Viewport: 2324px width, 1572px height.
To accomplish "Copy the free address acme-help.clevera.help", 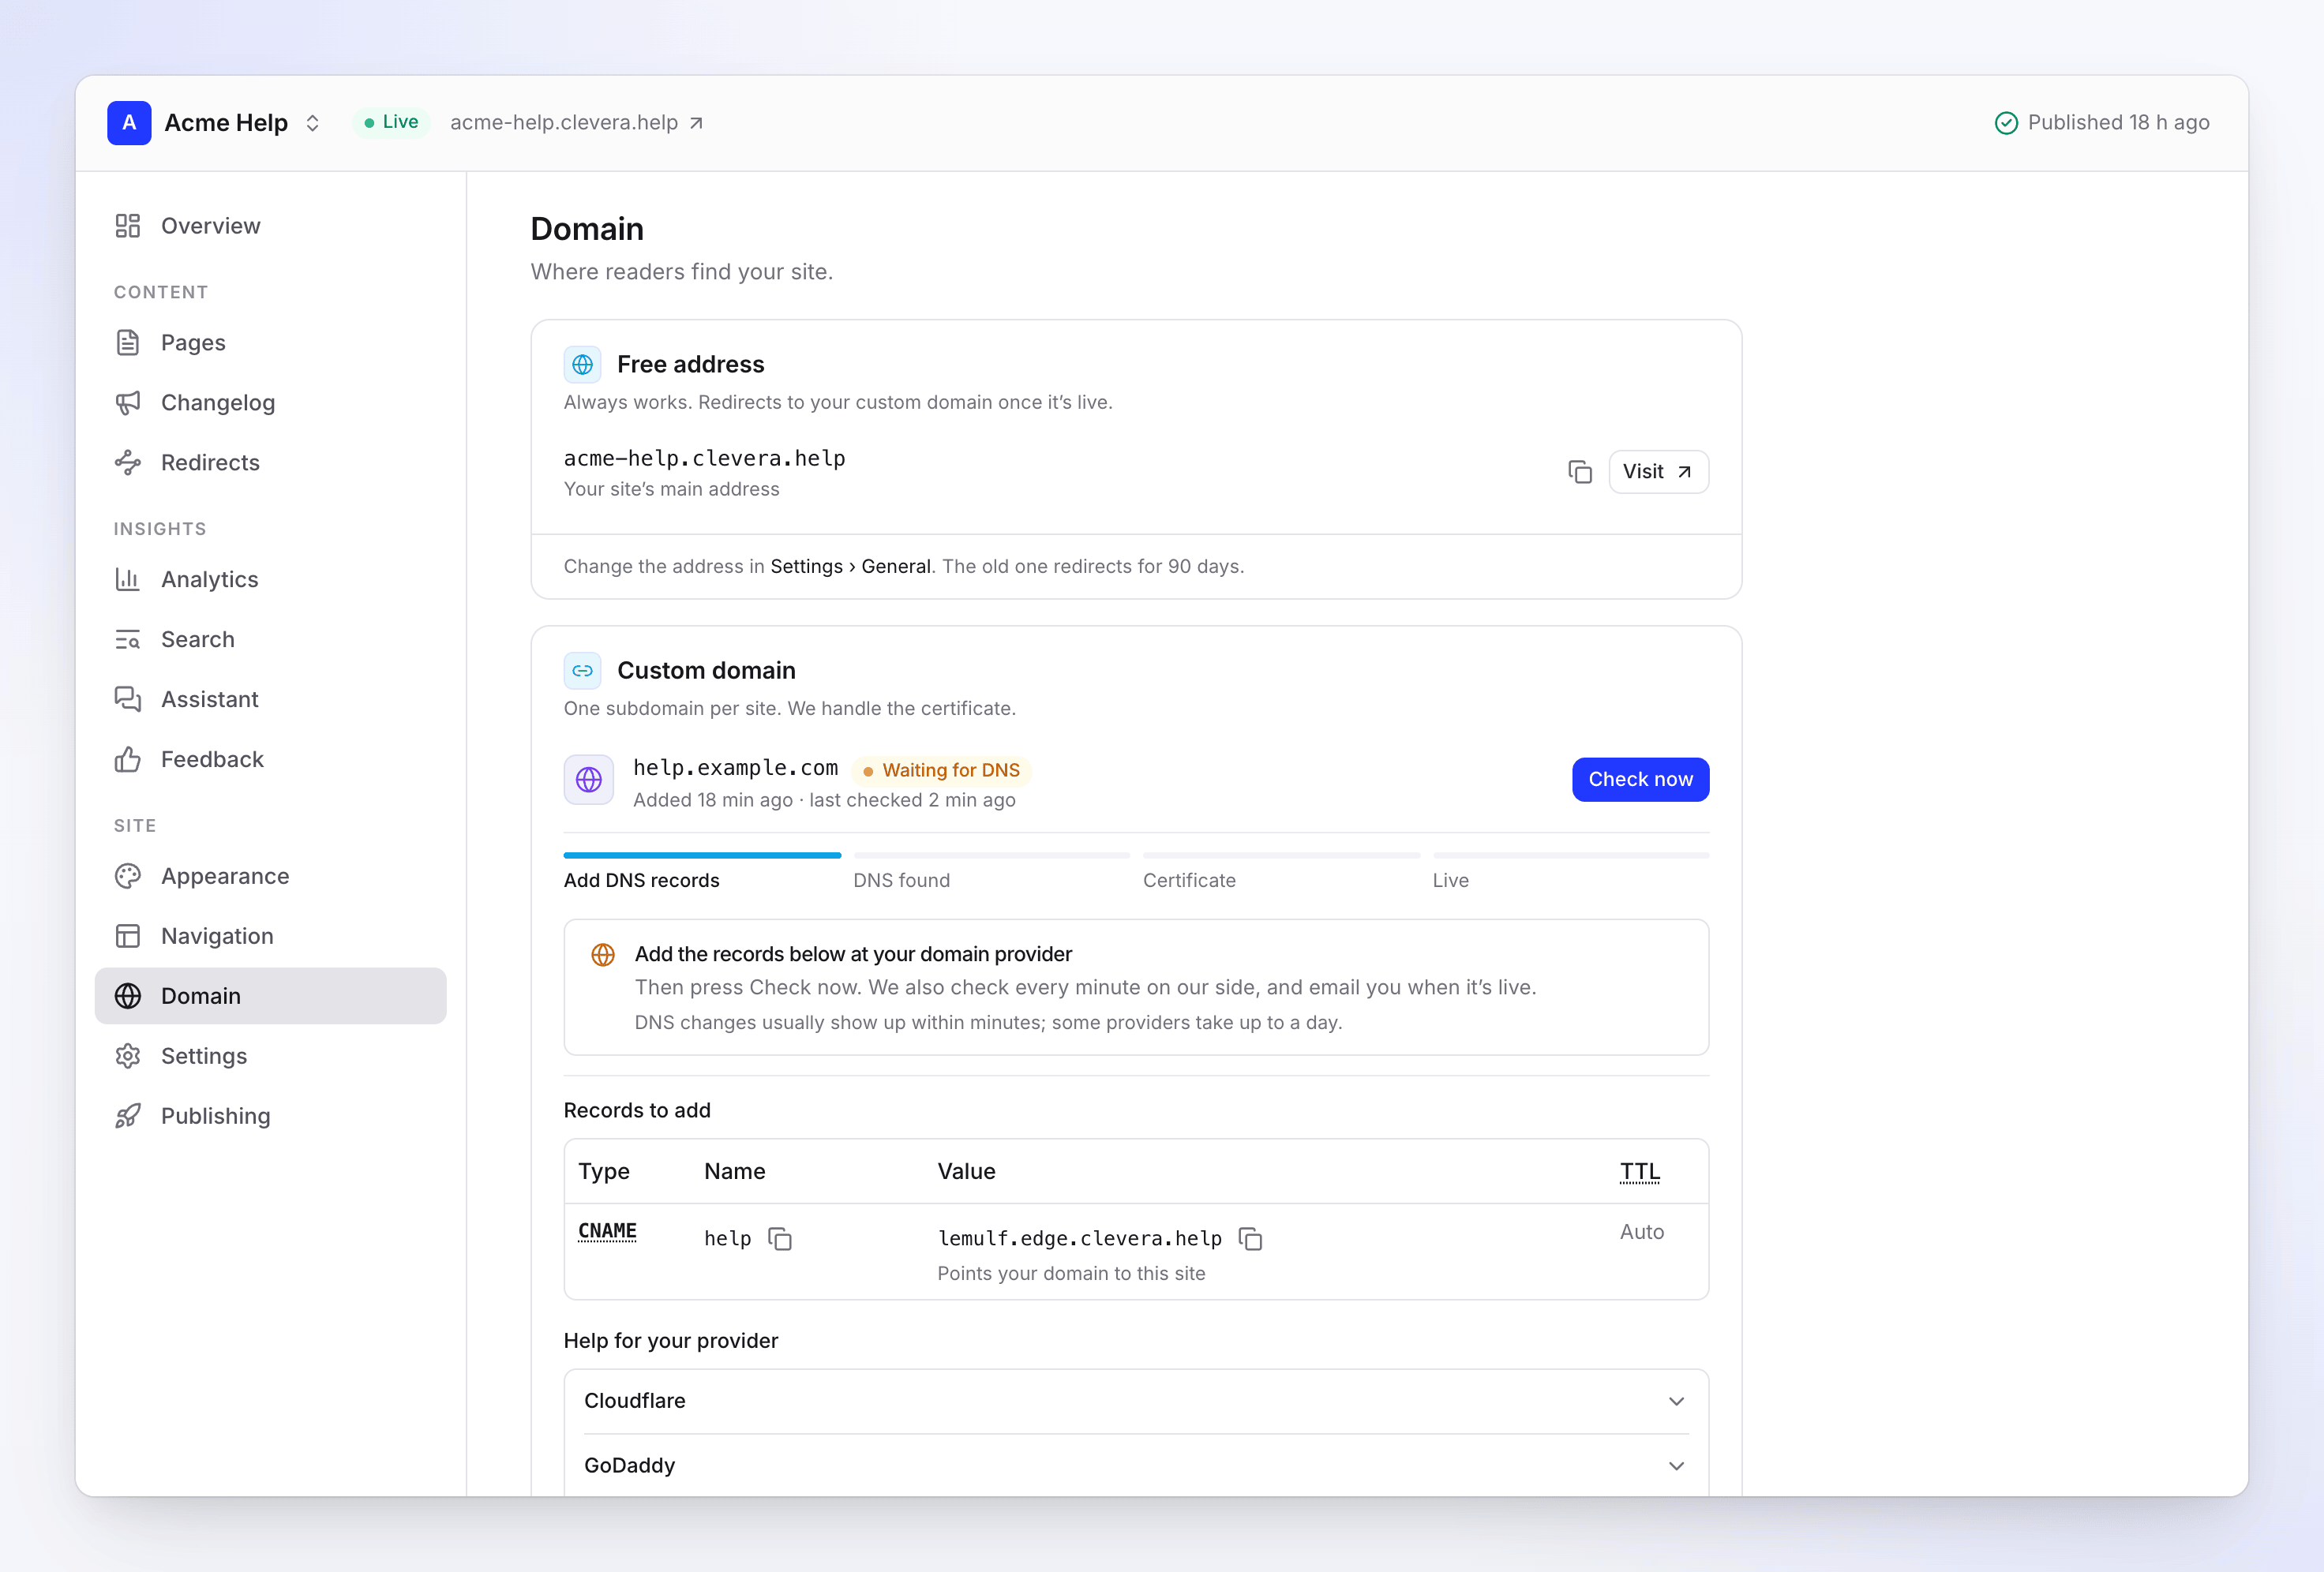I will [1580, 472].
